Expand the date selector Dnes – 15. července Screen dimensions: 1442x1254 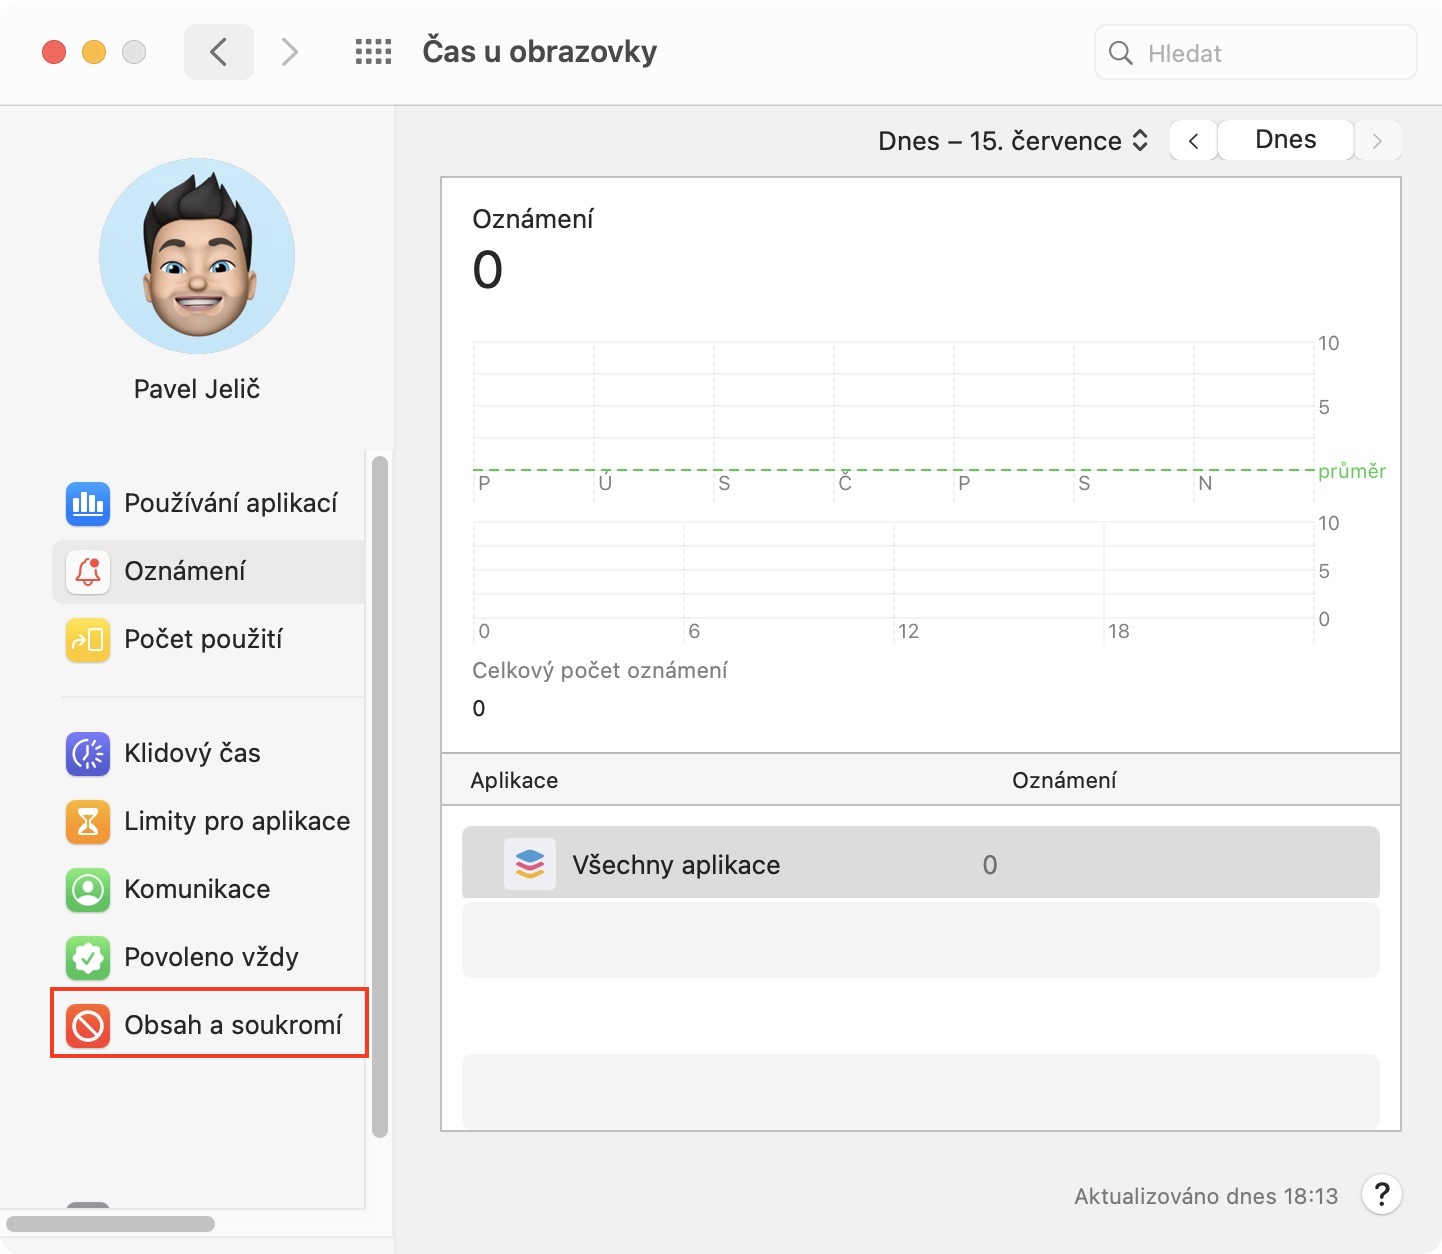tap(1012, 141)
